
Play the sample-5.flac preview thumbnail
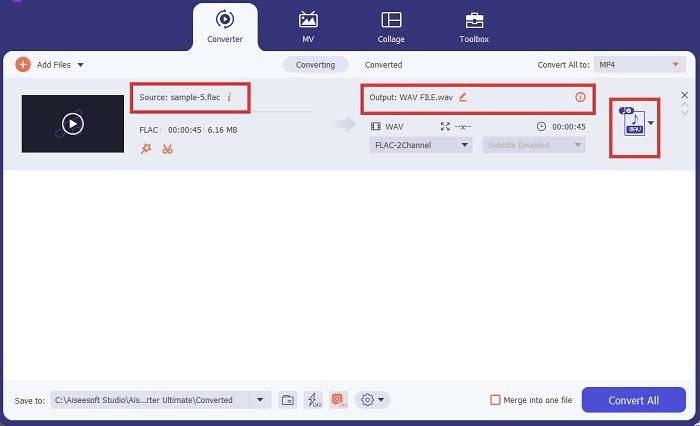click(72, 124)
